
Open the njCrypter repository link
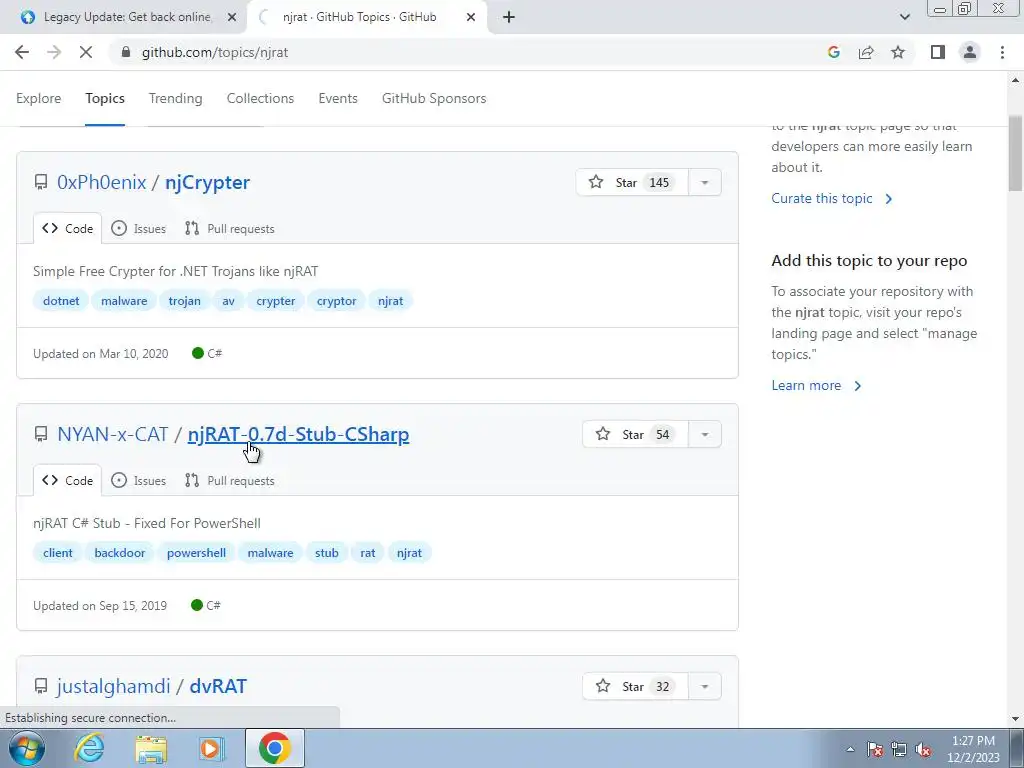[x=207, y=183]
